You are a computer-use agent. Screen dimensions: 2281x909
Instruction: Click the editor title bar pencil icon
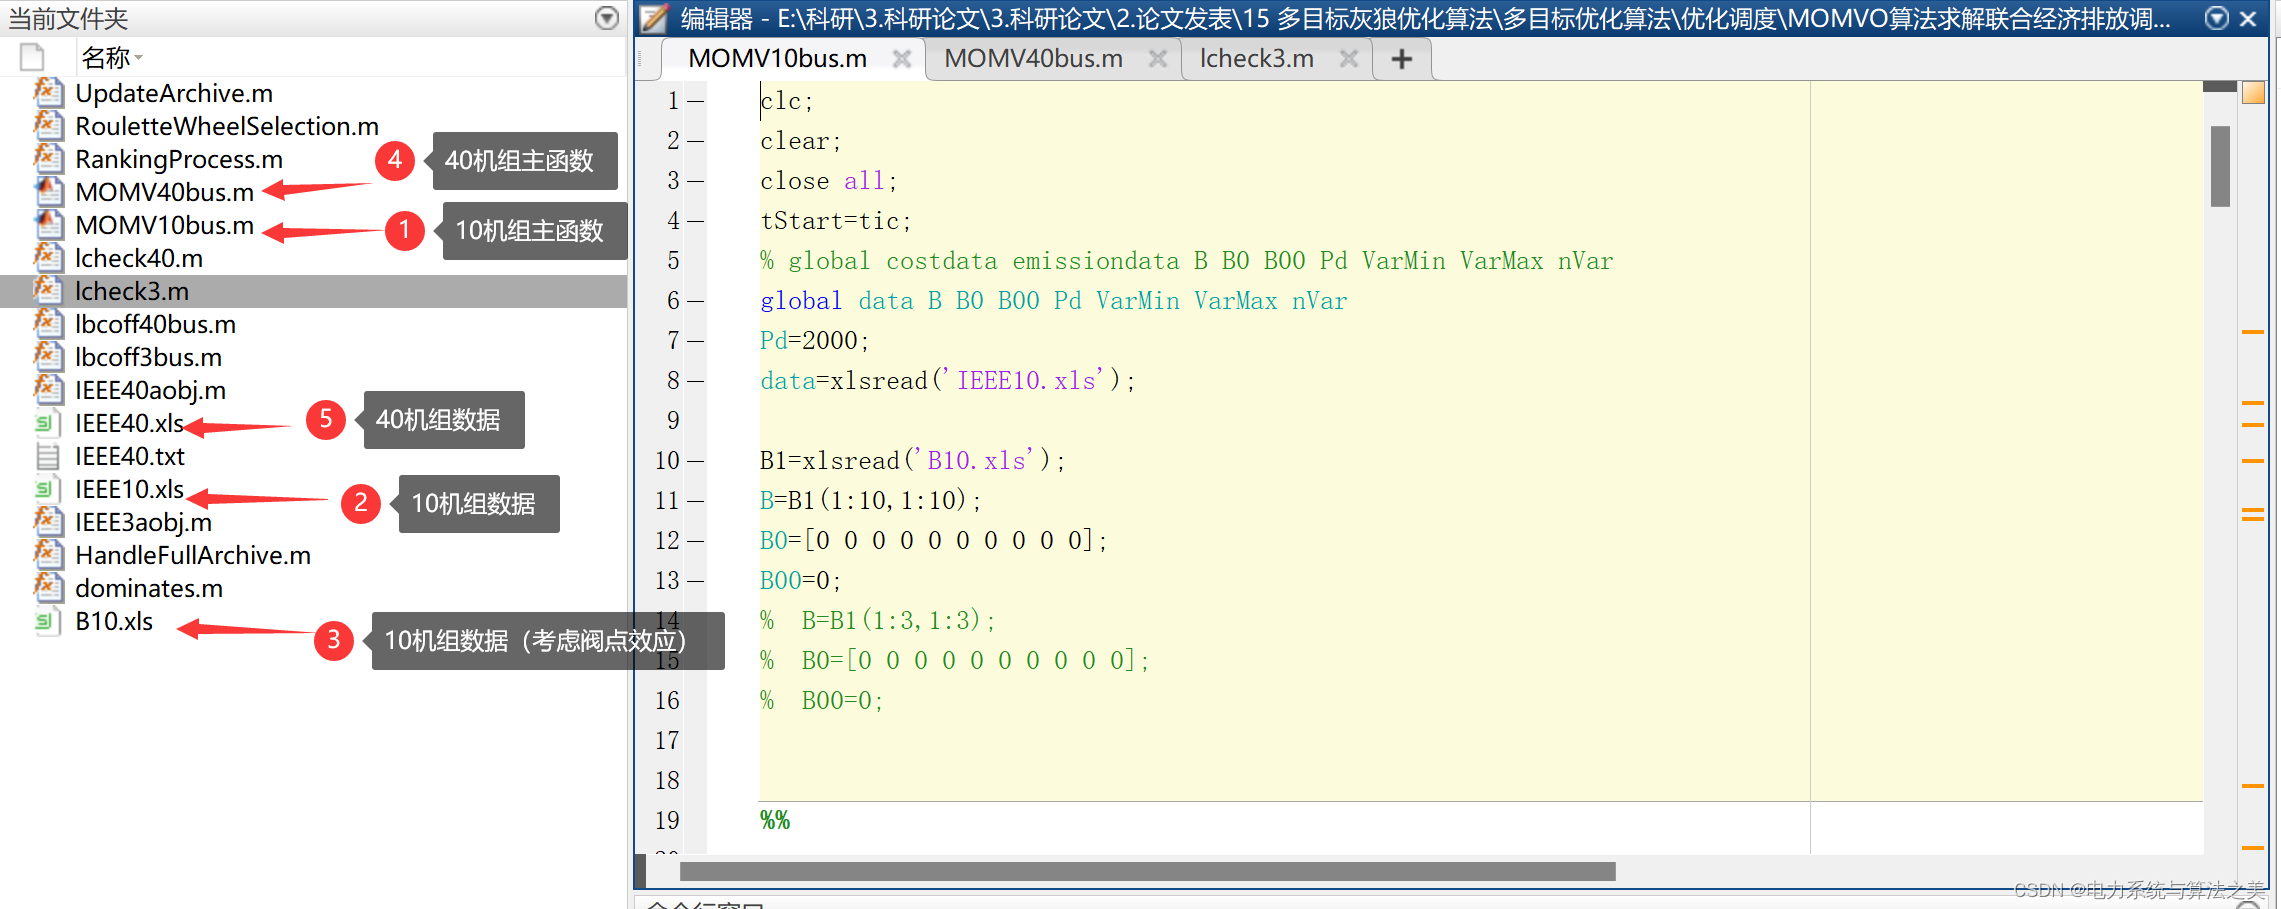click(x=654, y=18)
